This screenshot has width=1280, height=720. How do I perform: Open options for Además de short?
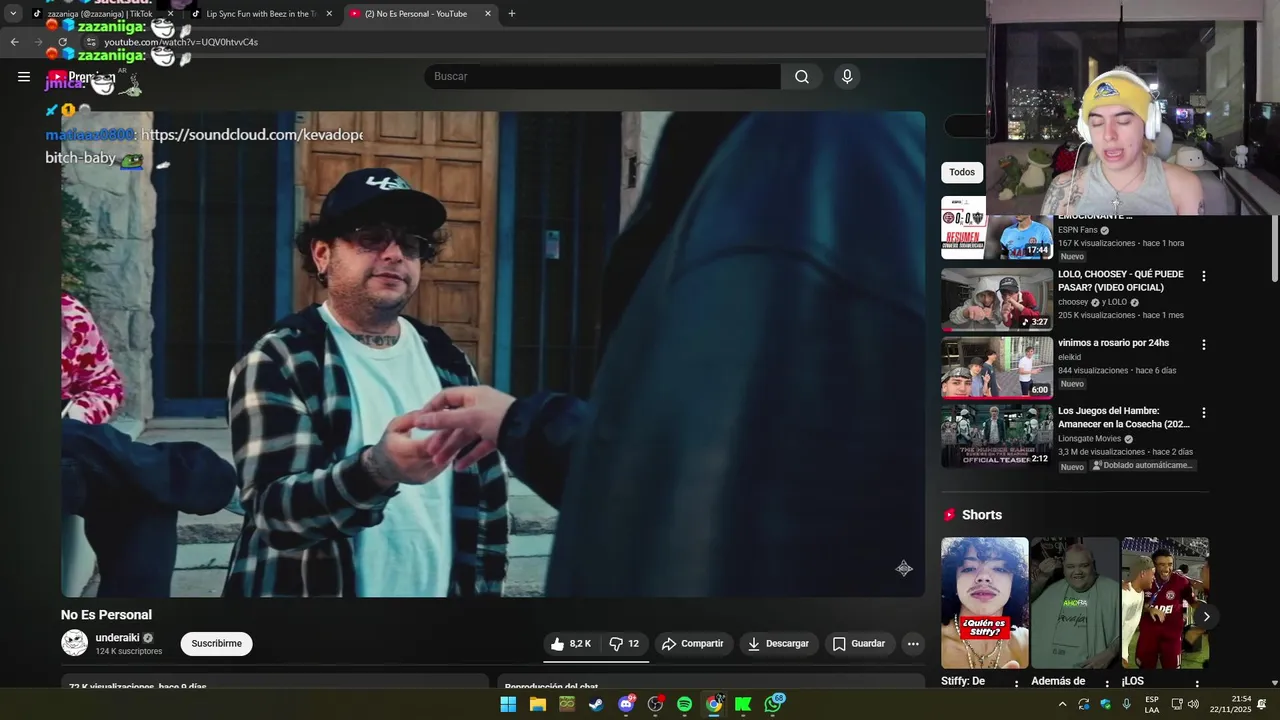[x=1107, y=684]
